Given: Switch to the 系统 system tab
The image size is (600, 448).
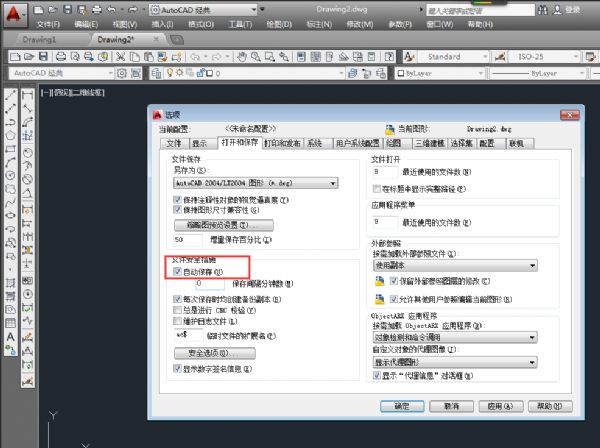Looking at the screenshot, I should point(315,143).
